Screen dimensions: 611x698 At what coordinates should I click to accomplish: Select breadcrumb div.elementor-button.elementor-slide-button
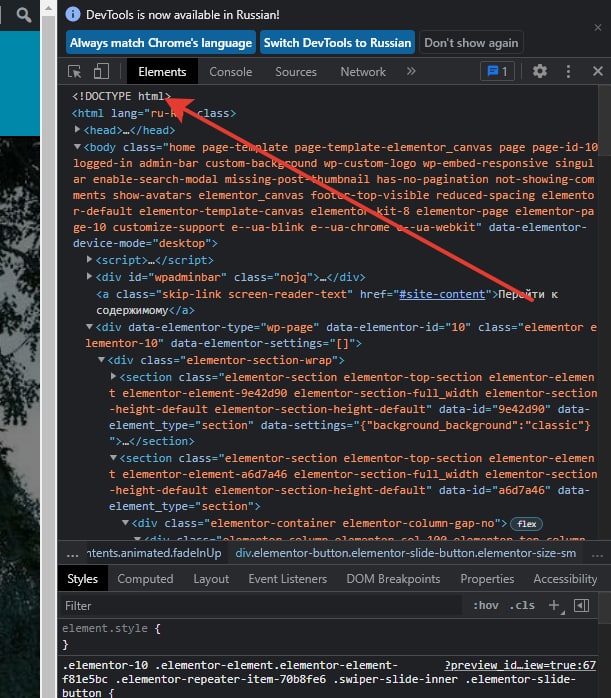(405, 553)
